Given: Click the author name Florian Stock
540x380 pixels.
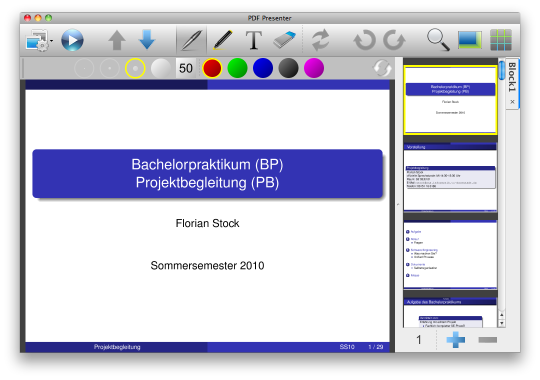Looking at the screenshot, I should tap(207, 223).
